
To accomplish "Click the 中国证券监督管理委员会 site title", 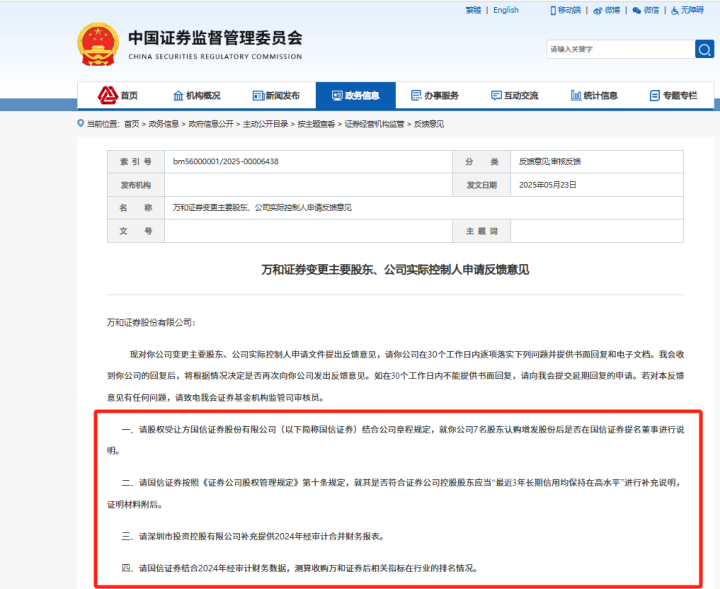I will pos(215,38).
